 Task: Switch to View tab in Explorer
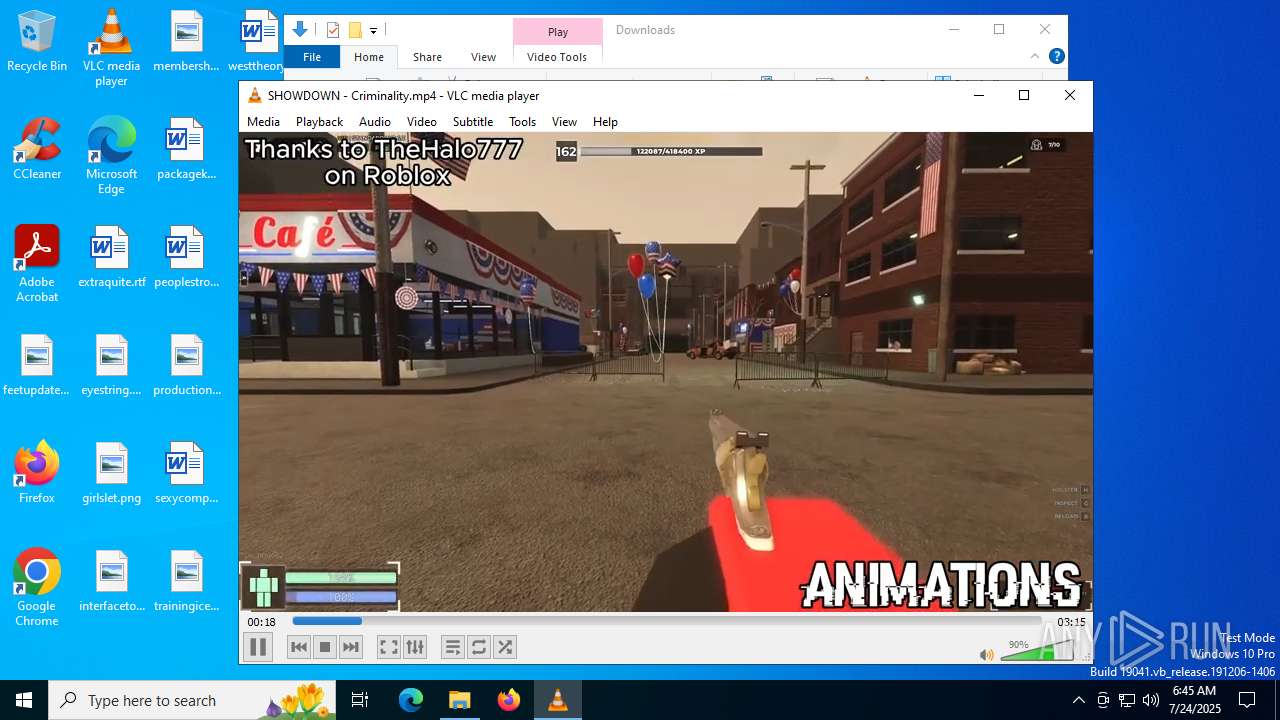tap(483, 57)
